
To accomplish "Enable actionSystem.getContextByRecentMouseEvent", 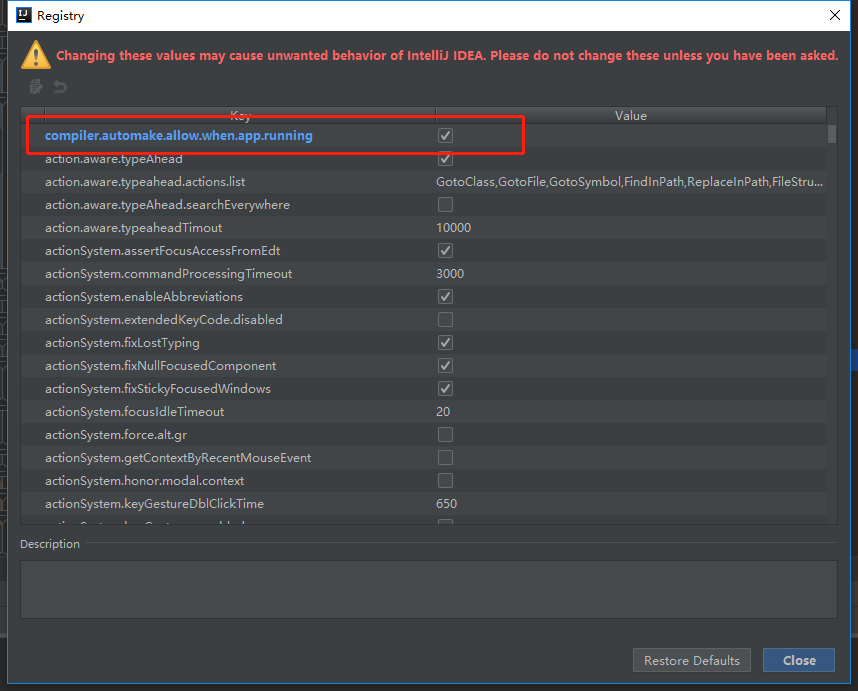I will [445, 457].
